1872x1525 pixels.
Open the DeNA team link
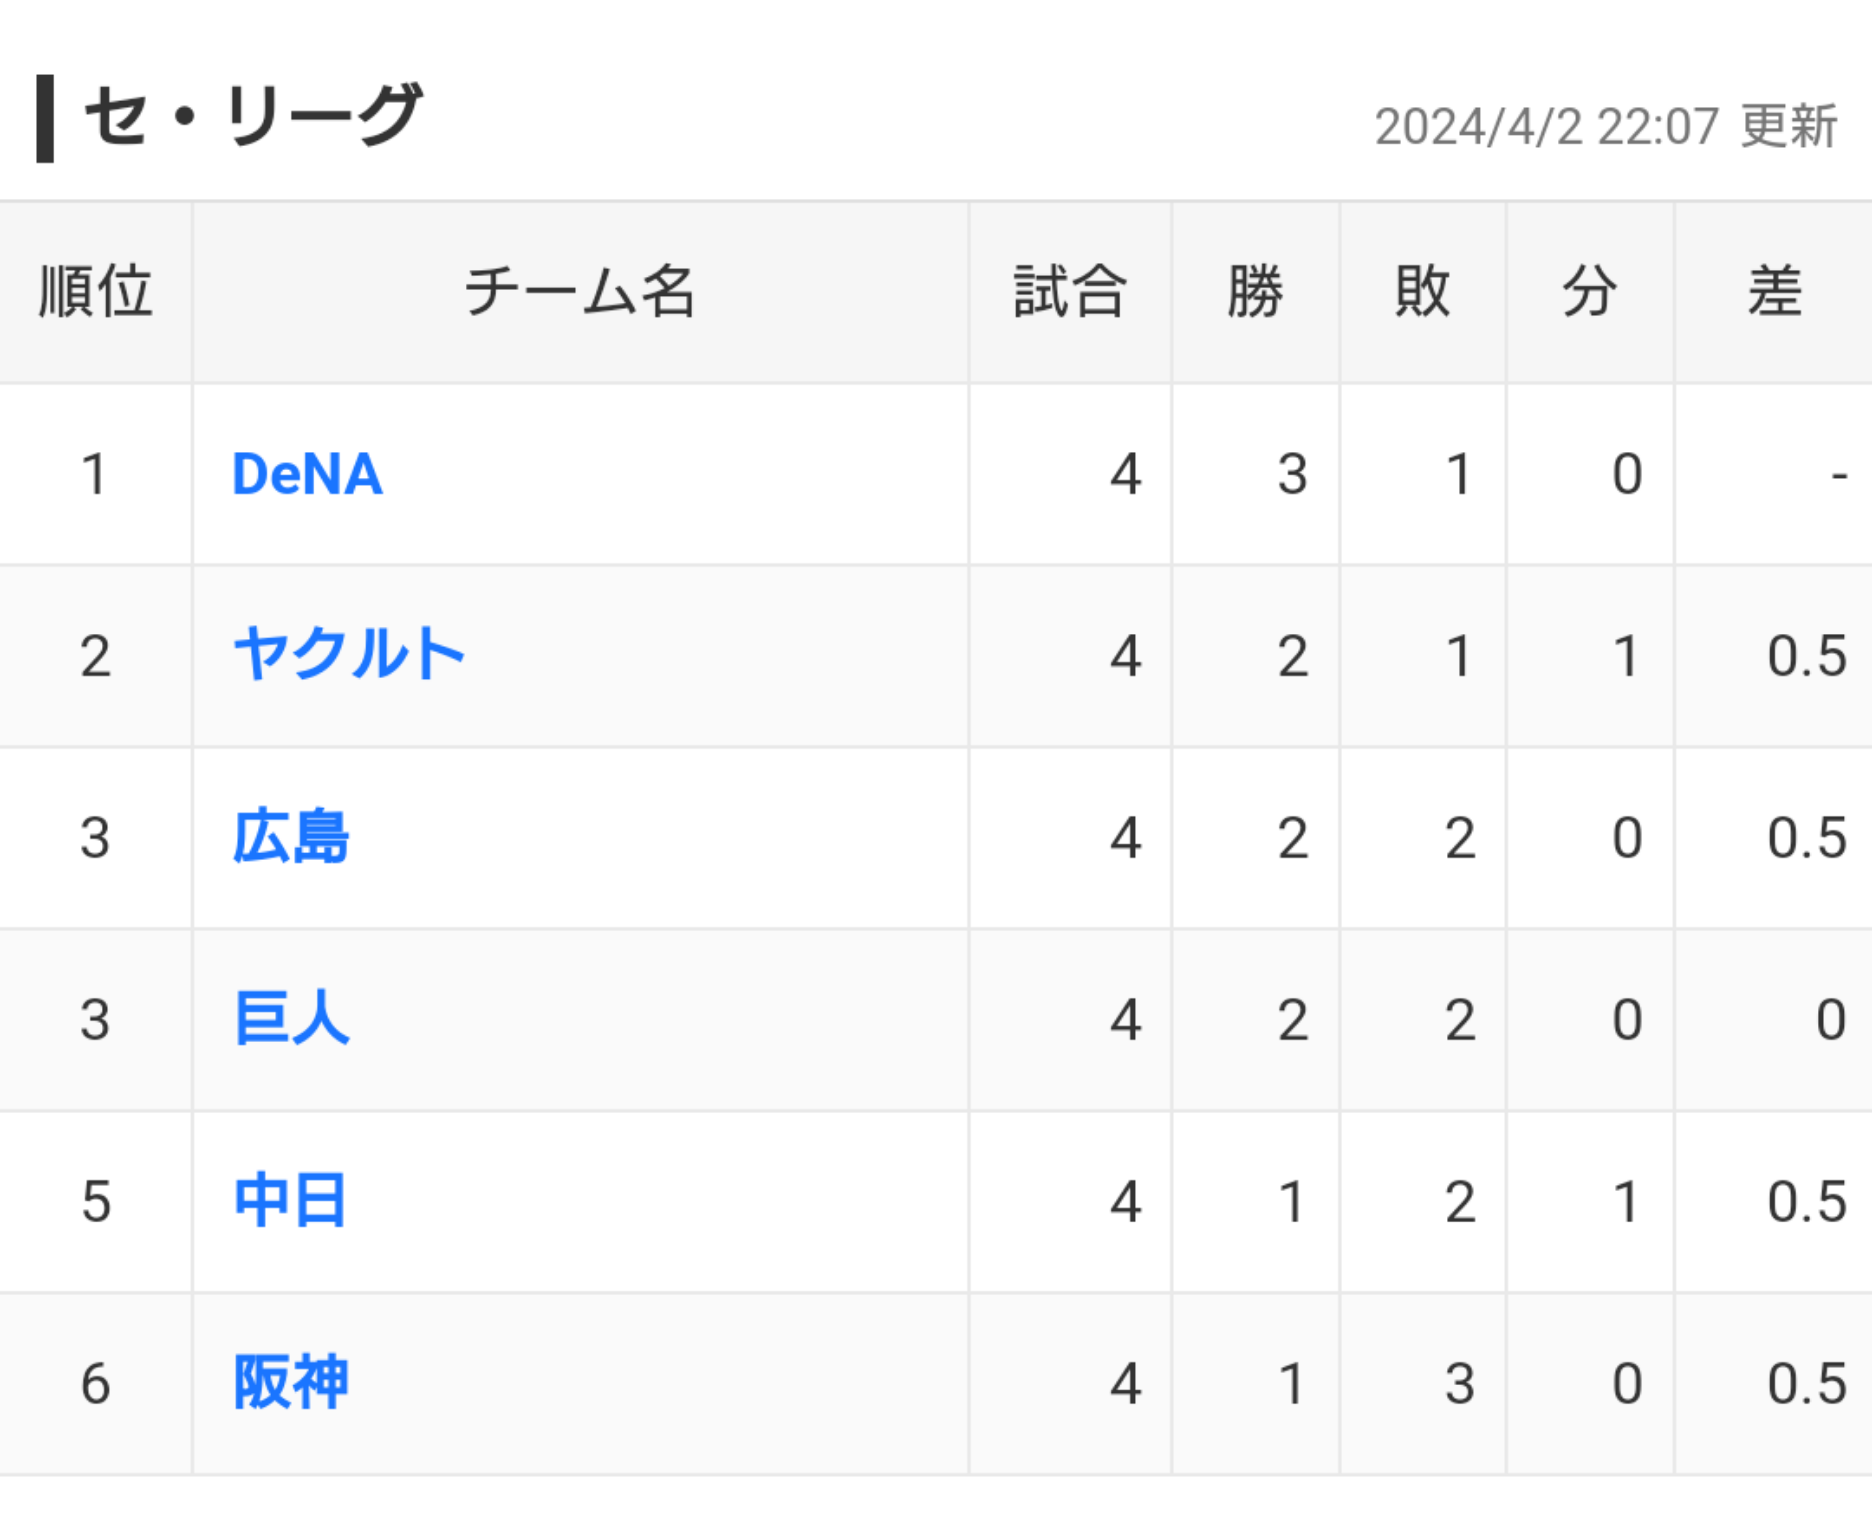[307, 474]
